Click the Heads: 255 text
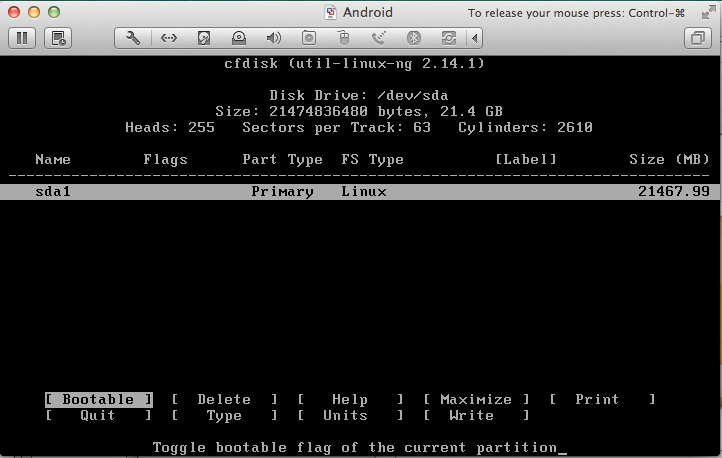Image resolution: width=722 pixels, height=458 pixels. pyautogui.click(x=170, y=128)
